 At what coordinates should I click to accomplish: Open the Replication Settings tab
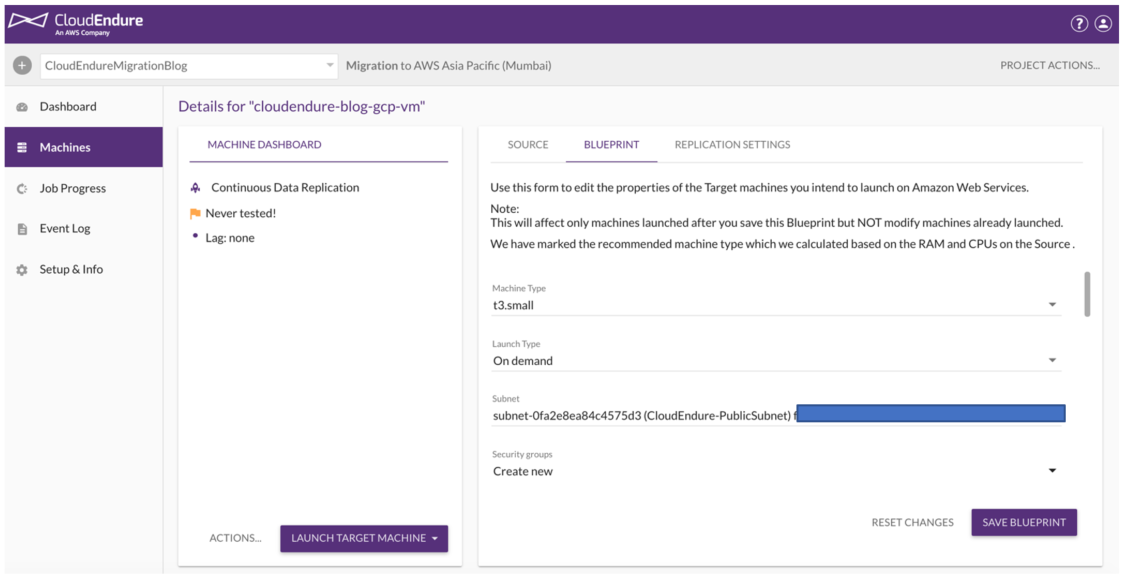point(734,144)
